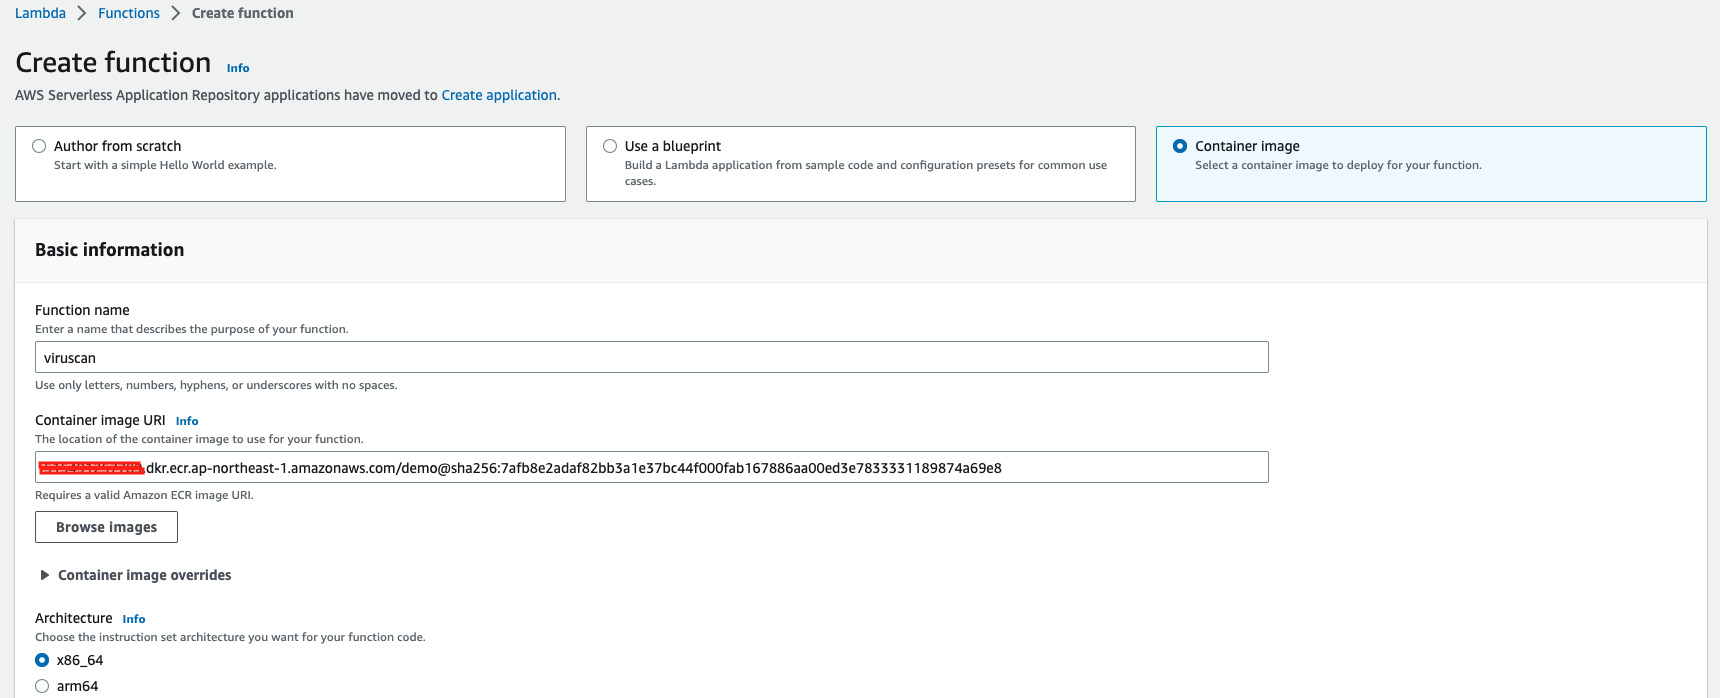Screen dimensions: 1720x698
Task: Choose x86_64 architecture radio button
Action: point(42,660)
